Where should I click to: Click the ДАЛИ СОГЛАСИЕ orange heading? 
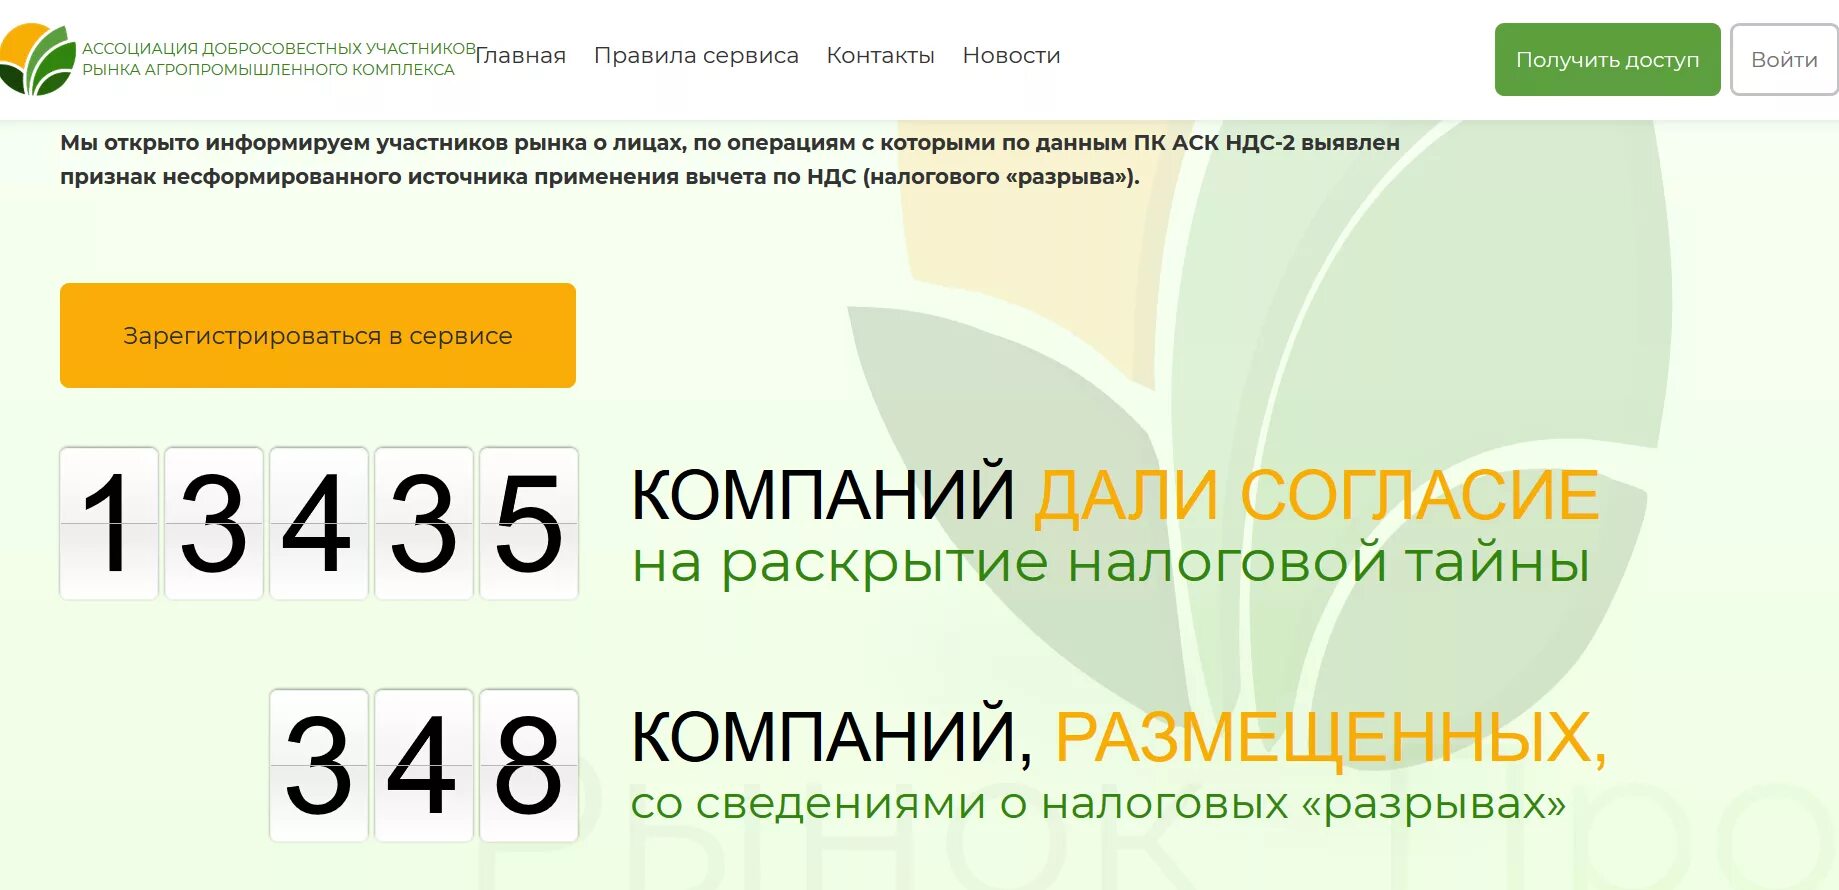pyautogui.click(x=1317, y=496)
